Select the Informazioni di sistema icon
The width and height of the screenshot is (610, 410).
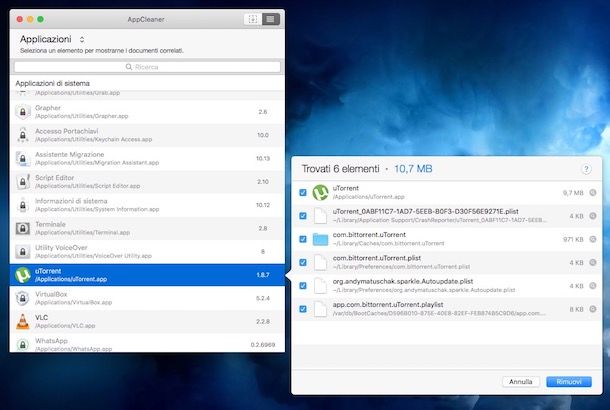(x=23, y=205)
